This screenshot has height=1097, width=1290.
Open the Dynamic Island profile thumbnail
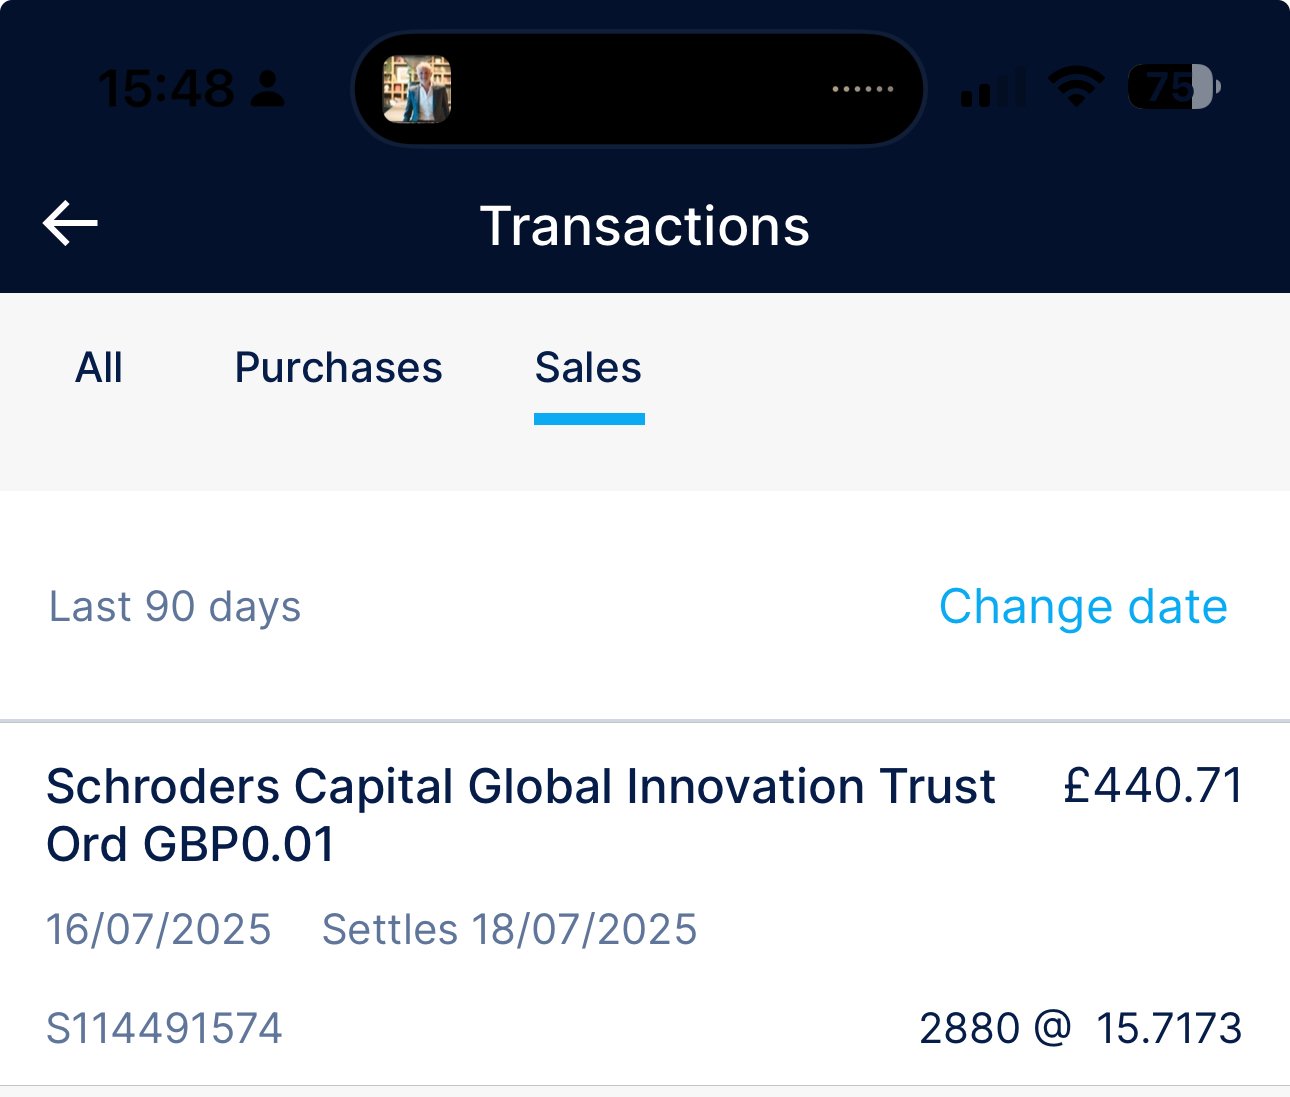(x=417, y=89)
